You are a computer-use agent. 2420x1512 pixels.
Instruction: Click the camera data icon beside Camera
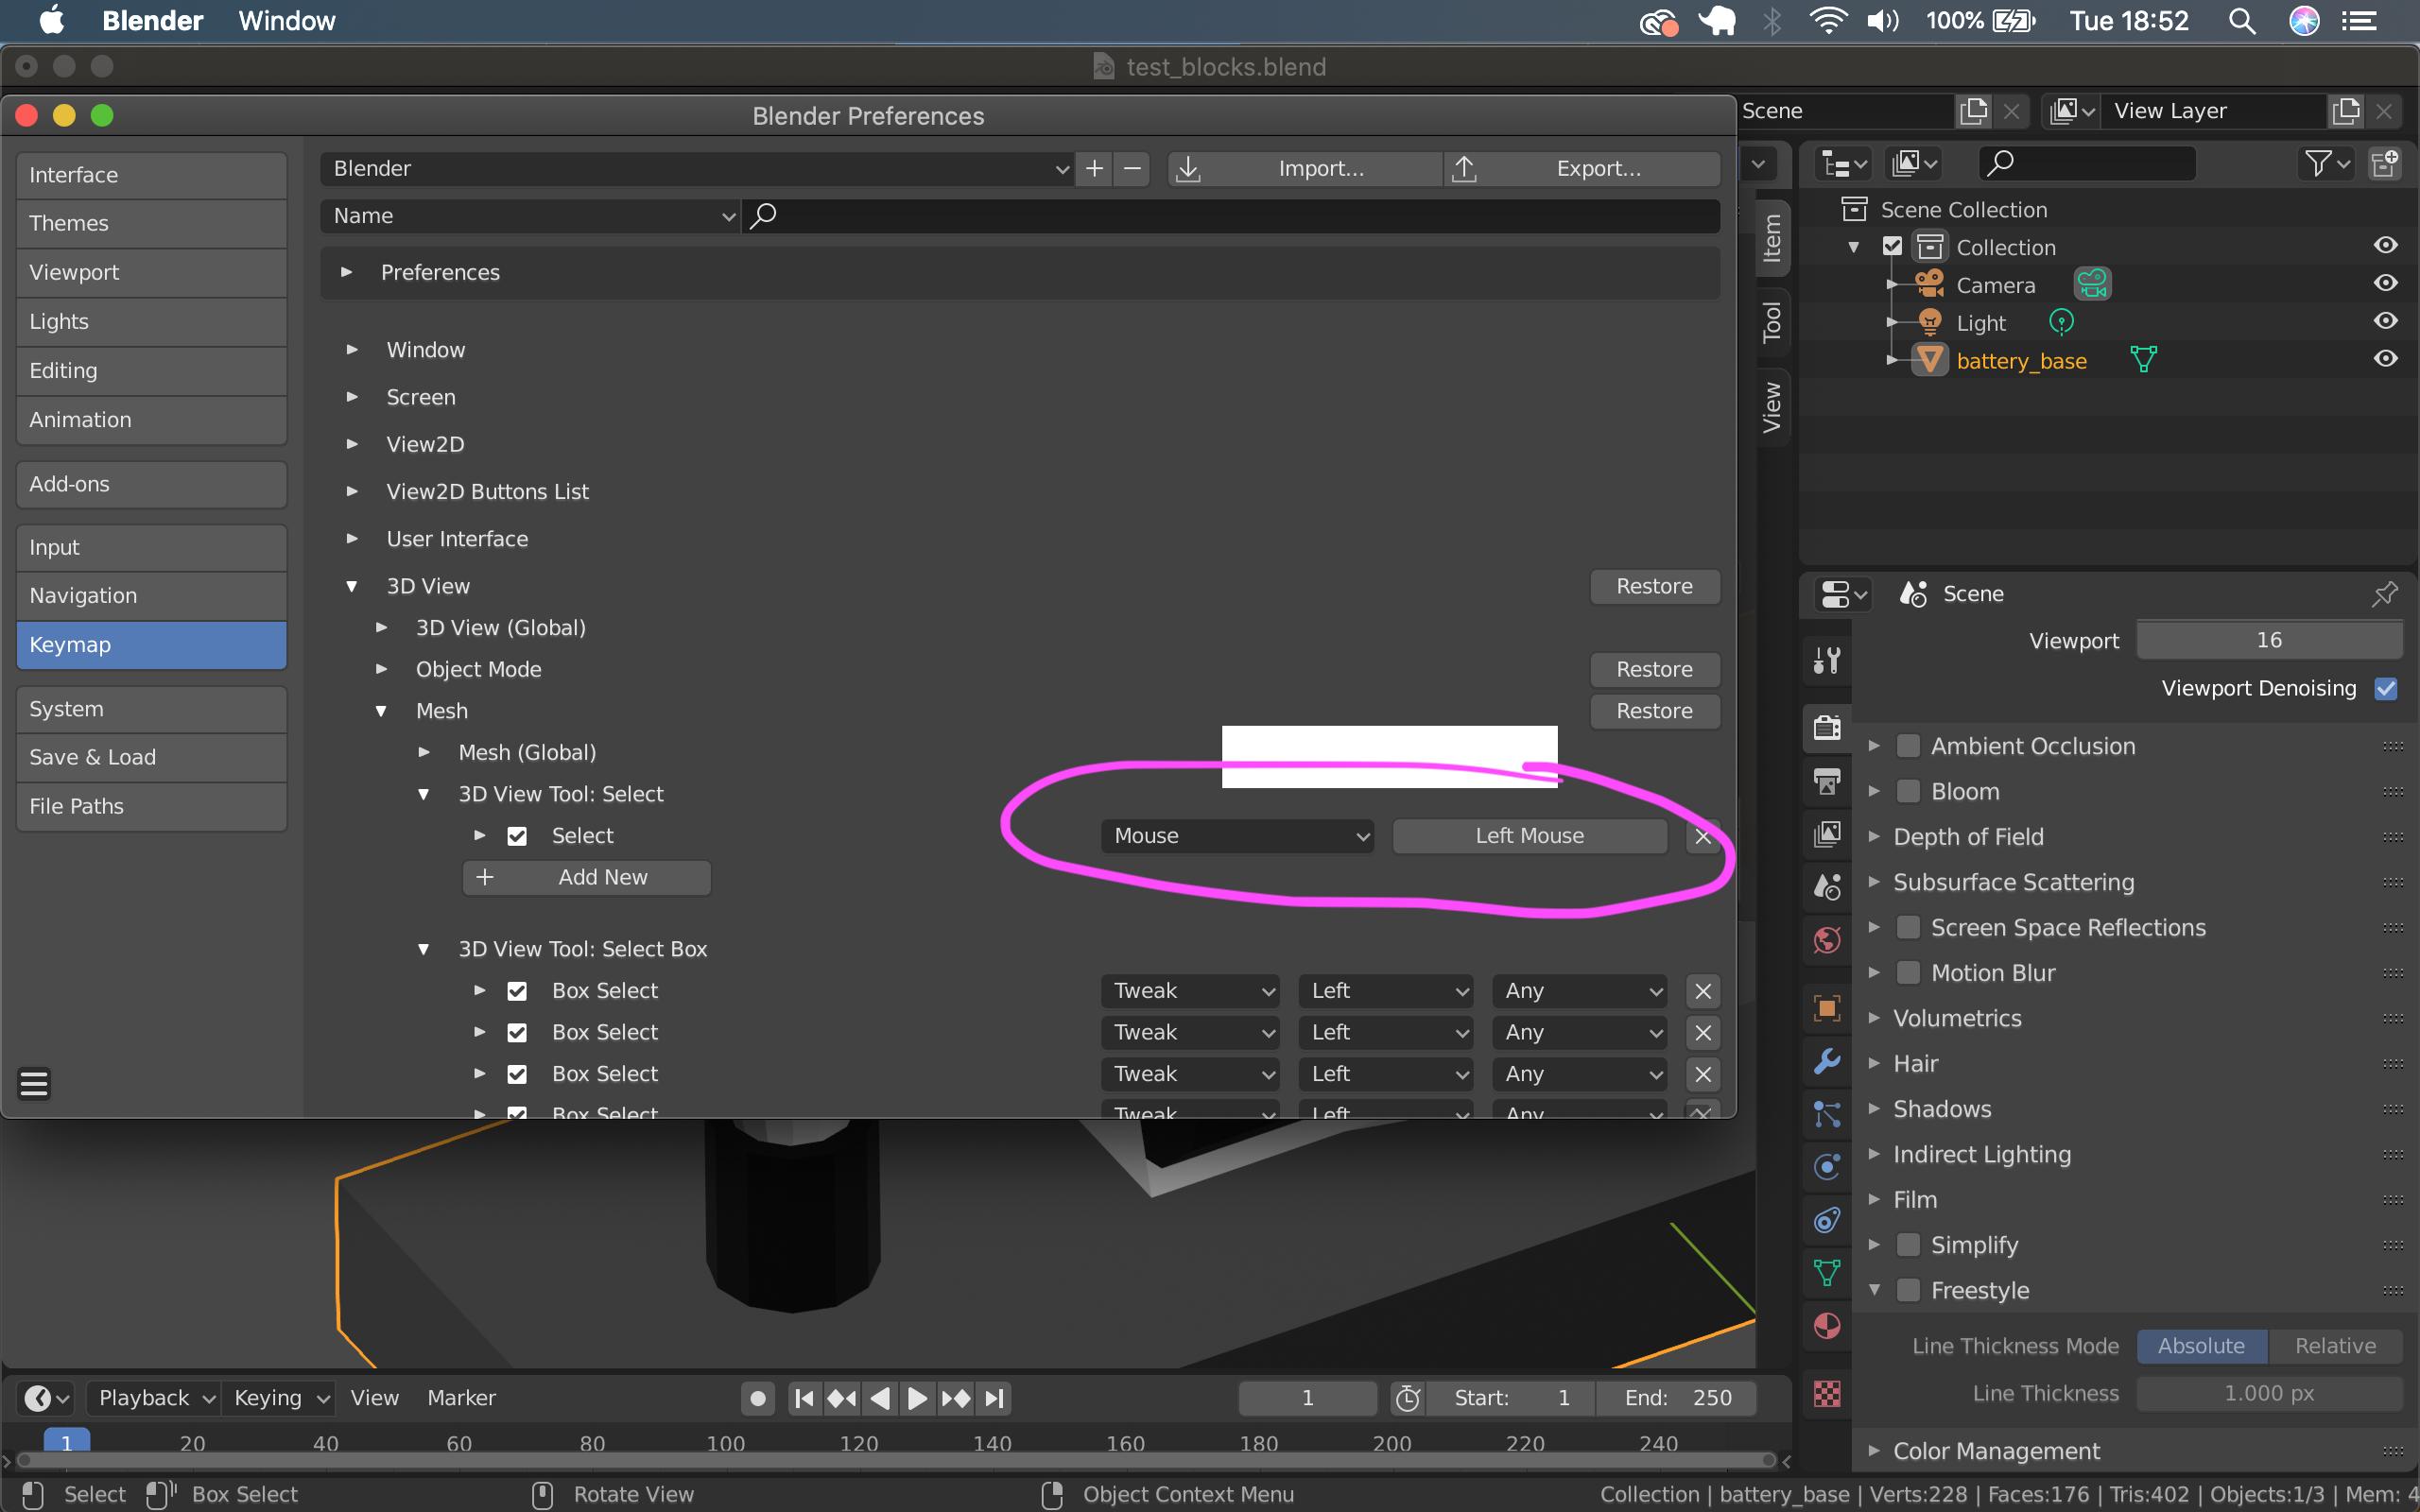[x=2092, y=285]
